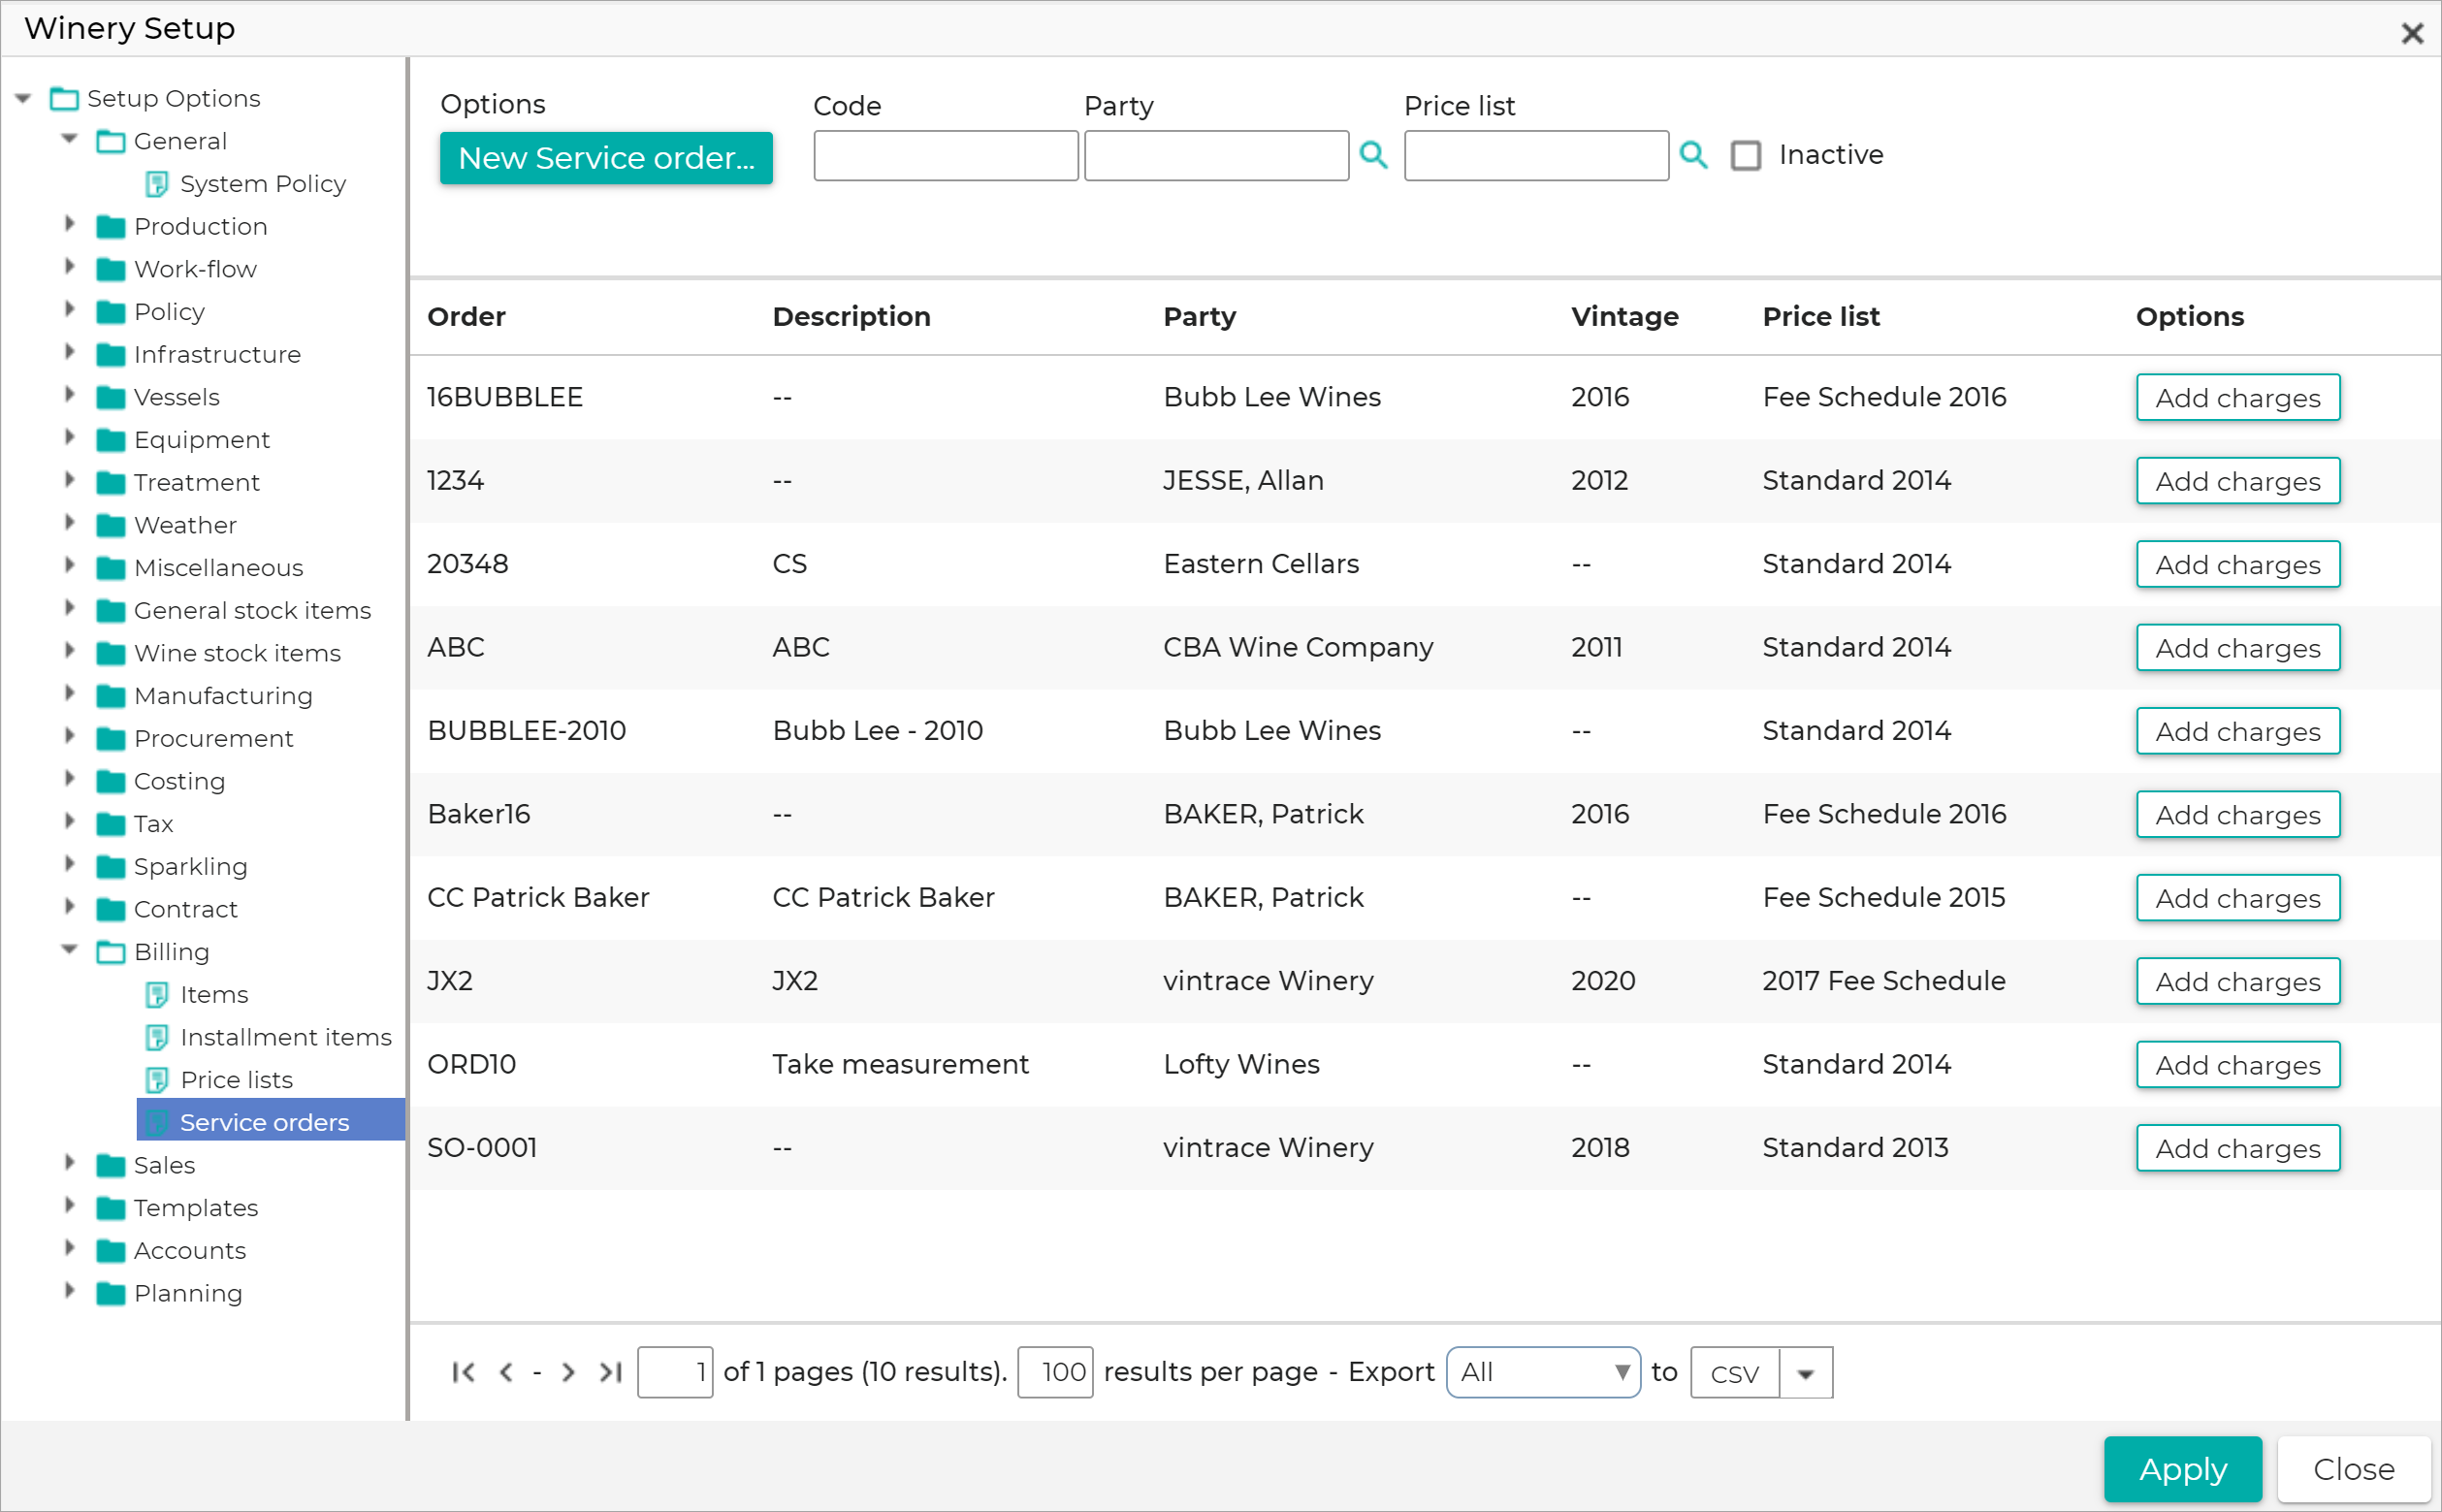The height and width of the screenshot is (1512, 2442).
Task: Add charges for order SO-0001
Action: (x=2238, y=1148)
